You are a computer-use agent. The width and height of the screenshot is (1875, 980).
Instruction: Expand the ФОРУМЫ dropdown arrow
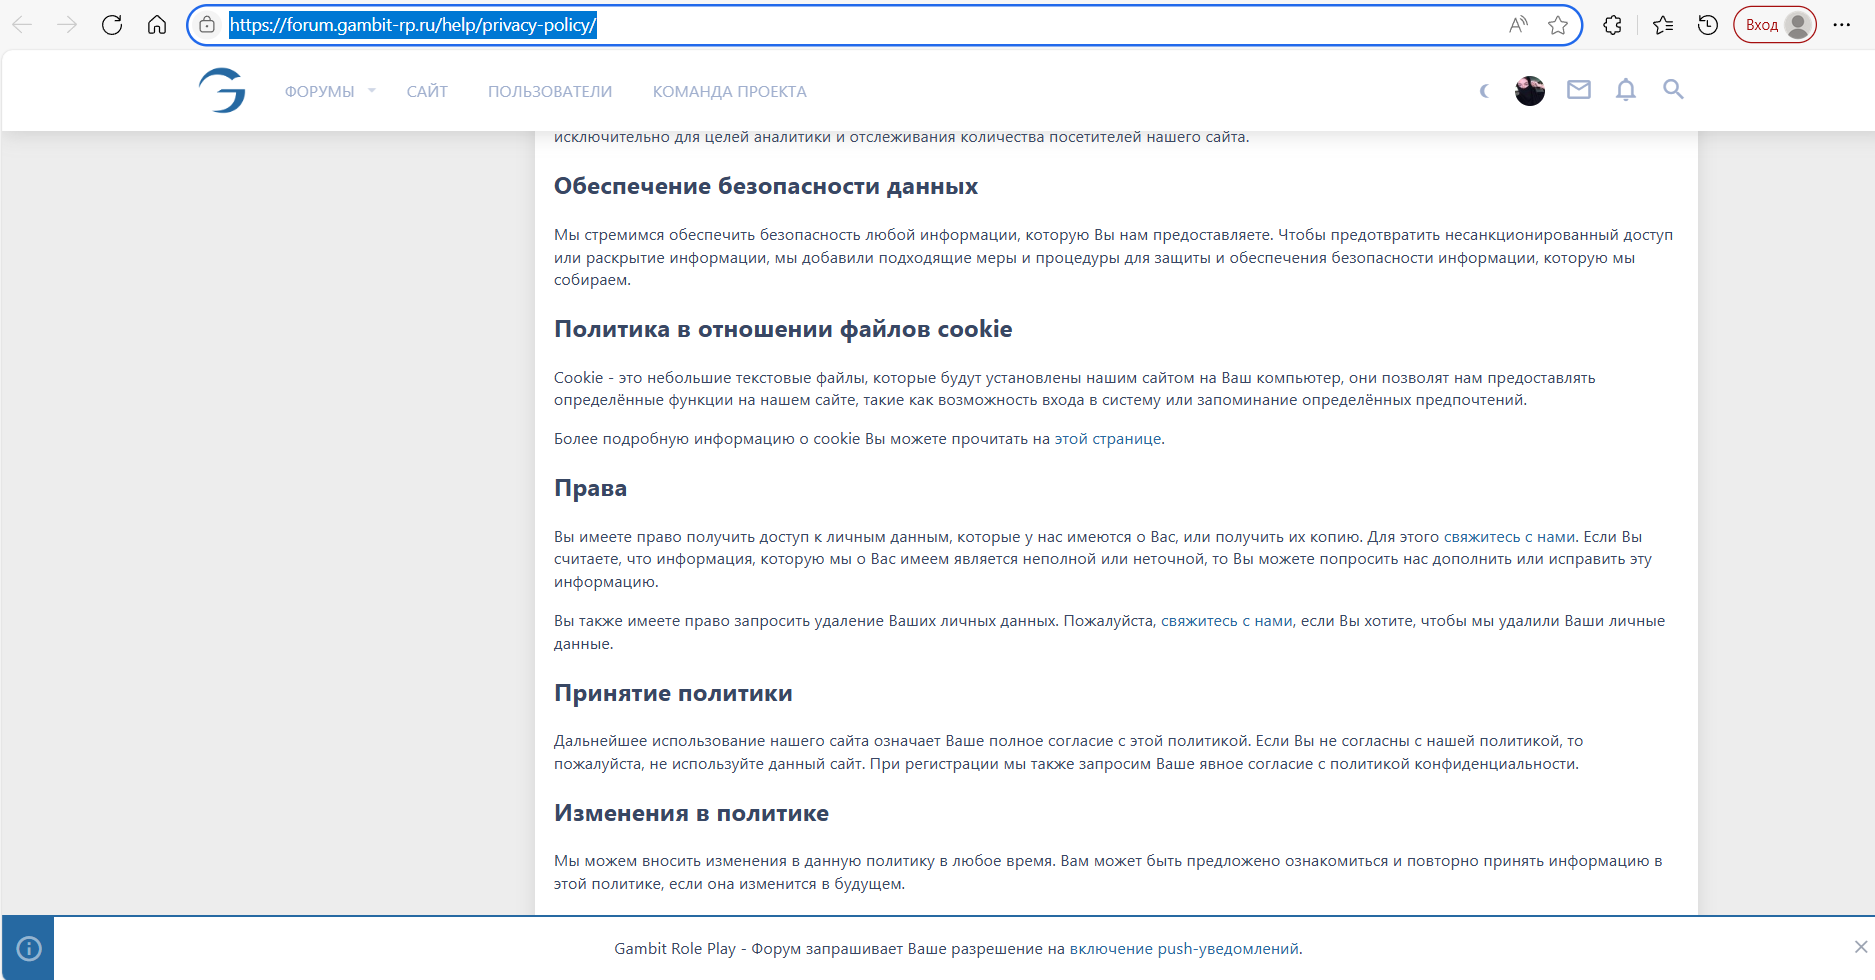click(x=372, y=91)
